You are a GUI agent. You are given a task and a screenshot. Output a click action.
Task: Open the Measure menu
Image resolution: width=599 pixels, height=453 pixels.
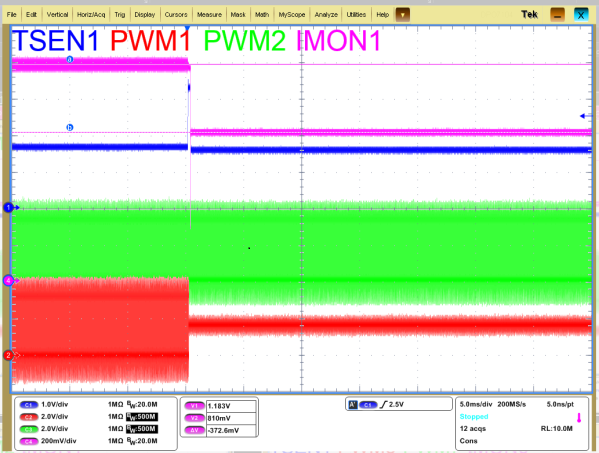(209, 15)
